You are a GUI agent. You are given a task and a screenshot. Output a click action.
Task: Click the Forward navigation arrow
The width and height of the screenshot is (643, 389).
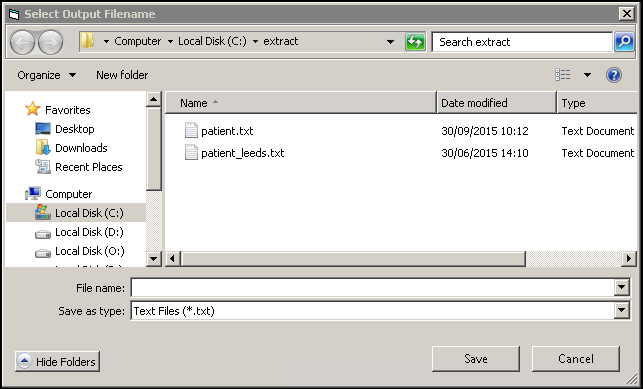click(51, 42)
